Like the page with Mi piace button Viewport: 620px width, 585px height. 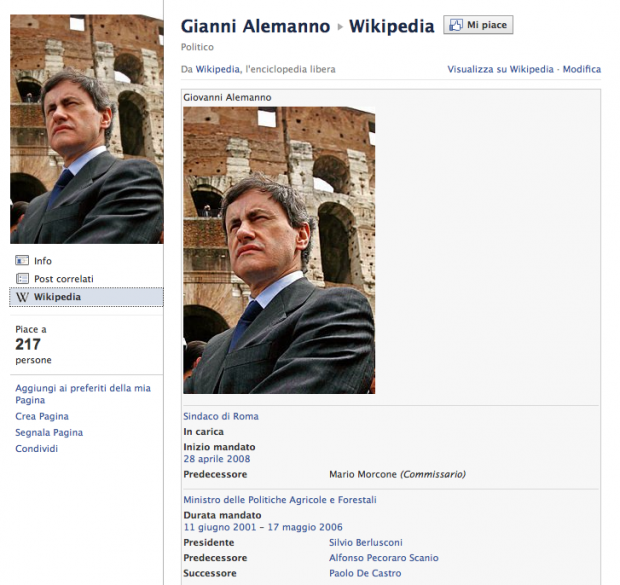tap(478, 25)
